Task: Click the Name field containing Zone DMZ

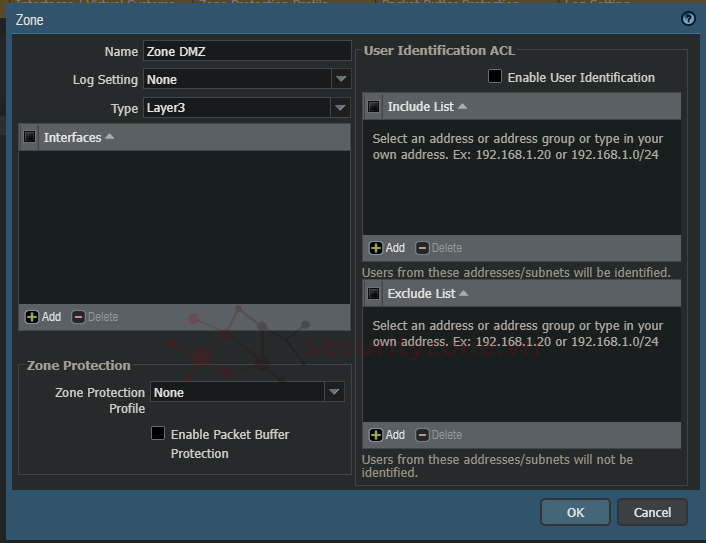Action: pos(247,51)
